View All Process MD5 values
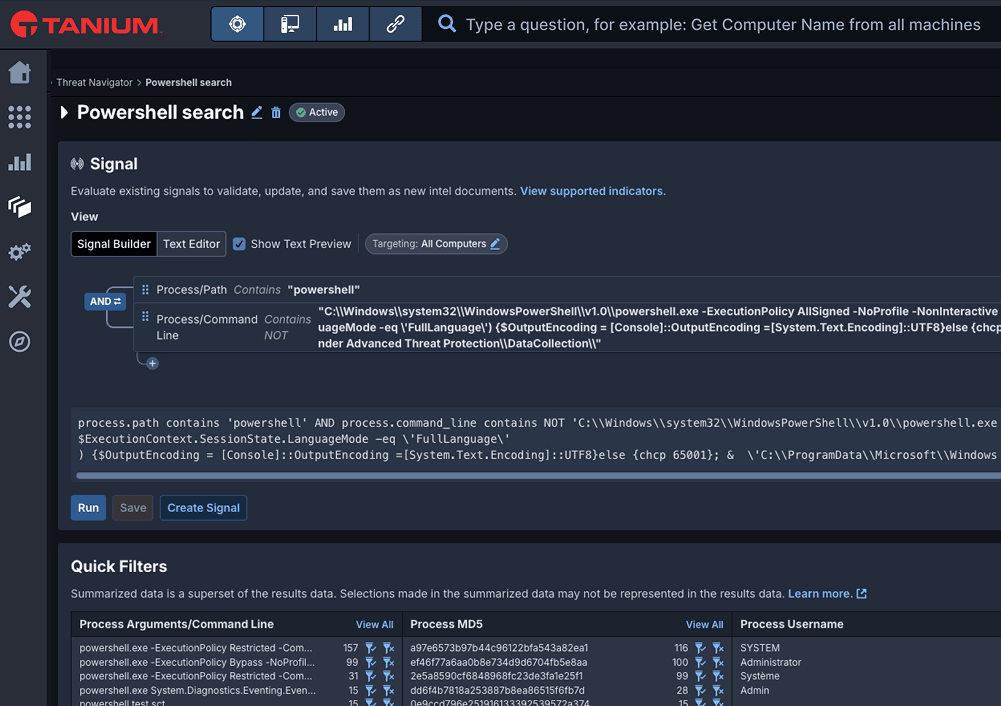This screenshot has height=706, width=1001. tap(704, 625)
